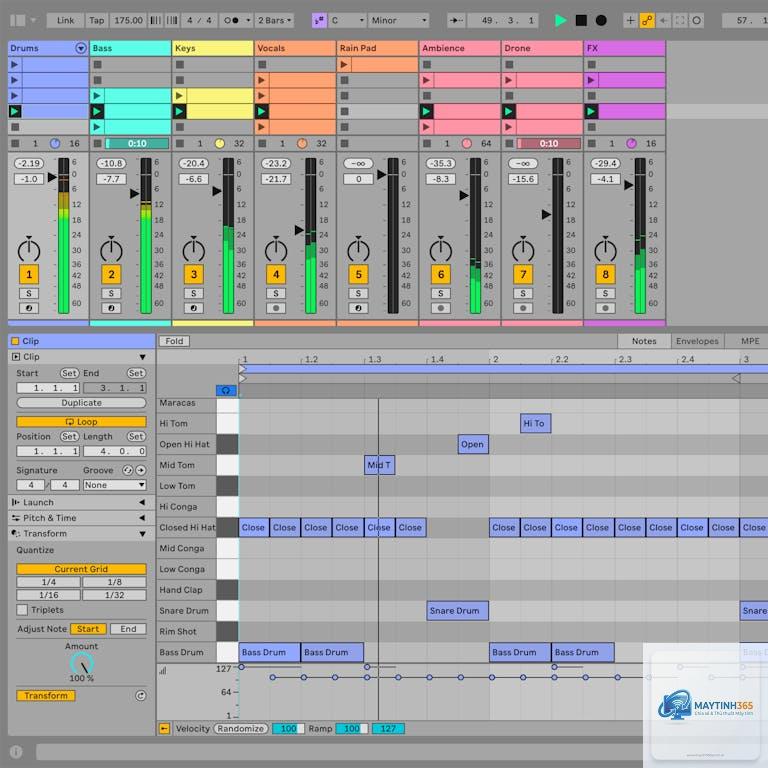
Task: Click the Randomize velocity button
Action: (x=240, y=729)
